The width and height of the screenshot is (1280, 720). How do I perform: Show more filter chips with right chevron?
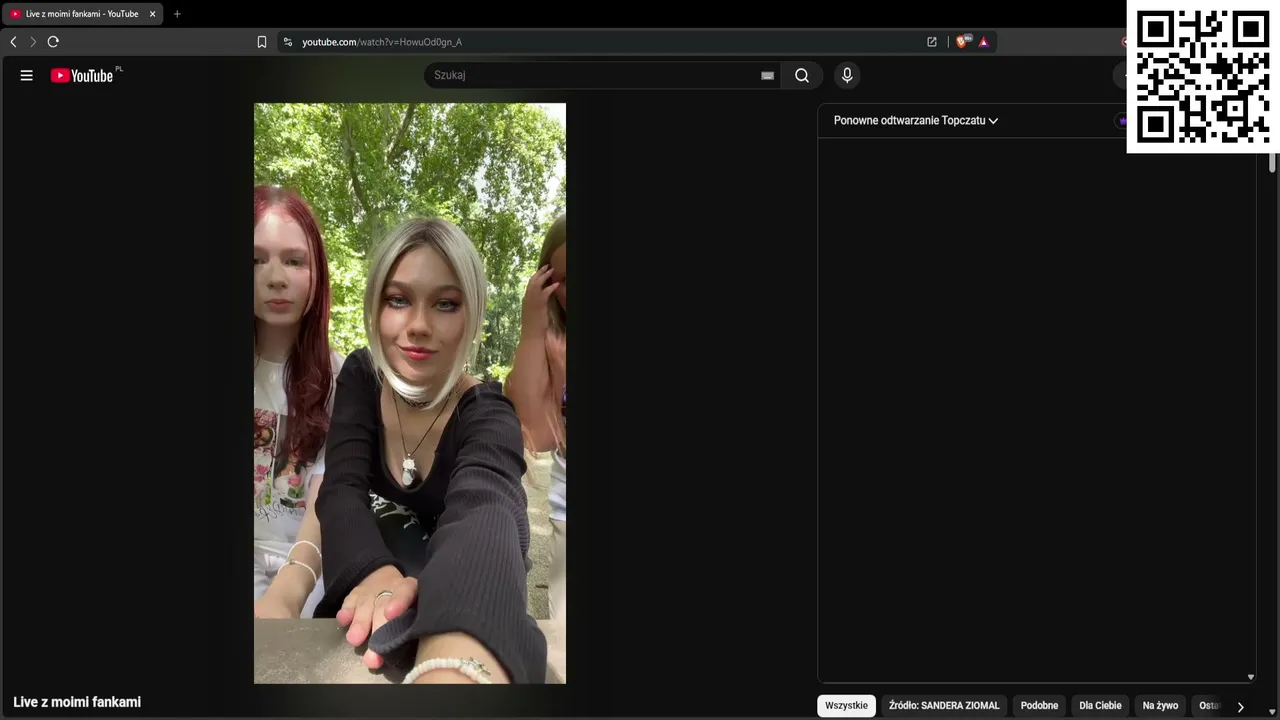pos(1240,706)
